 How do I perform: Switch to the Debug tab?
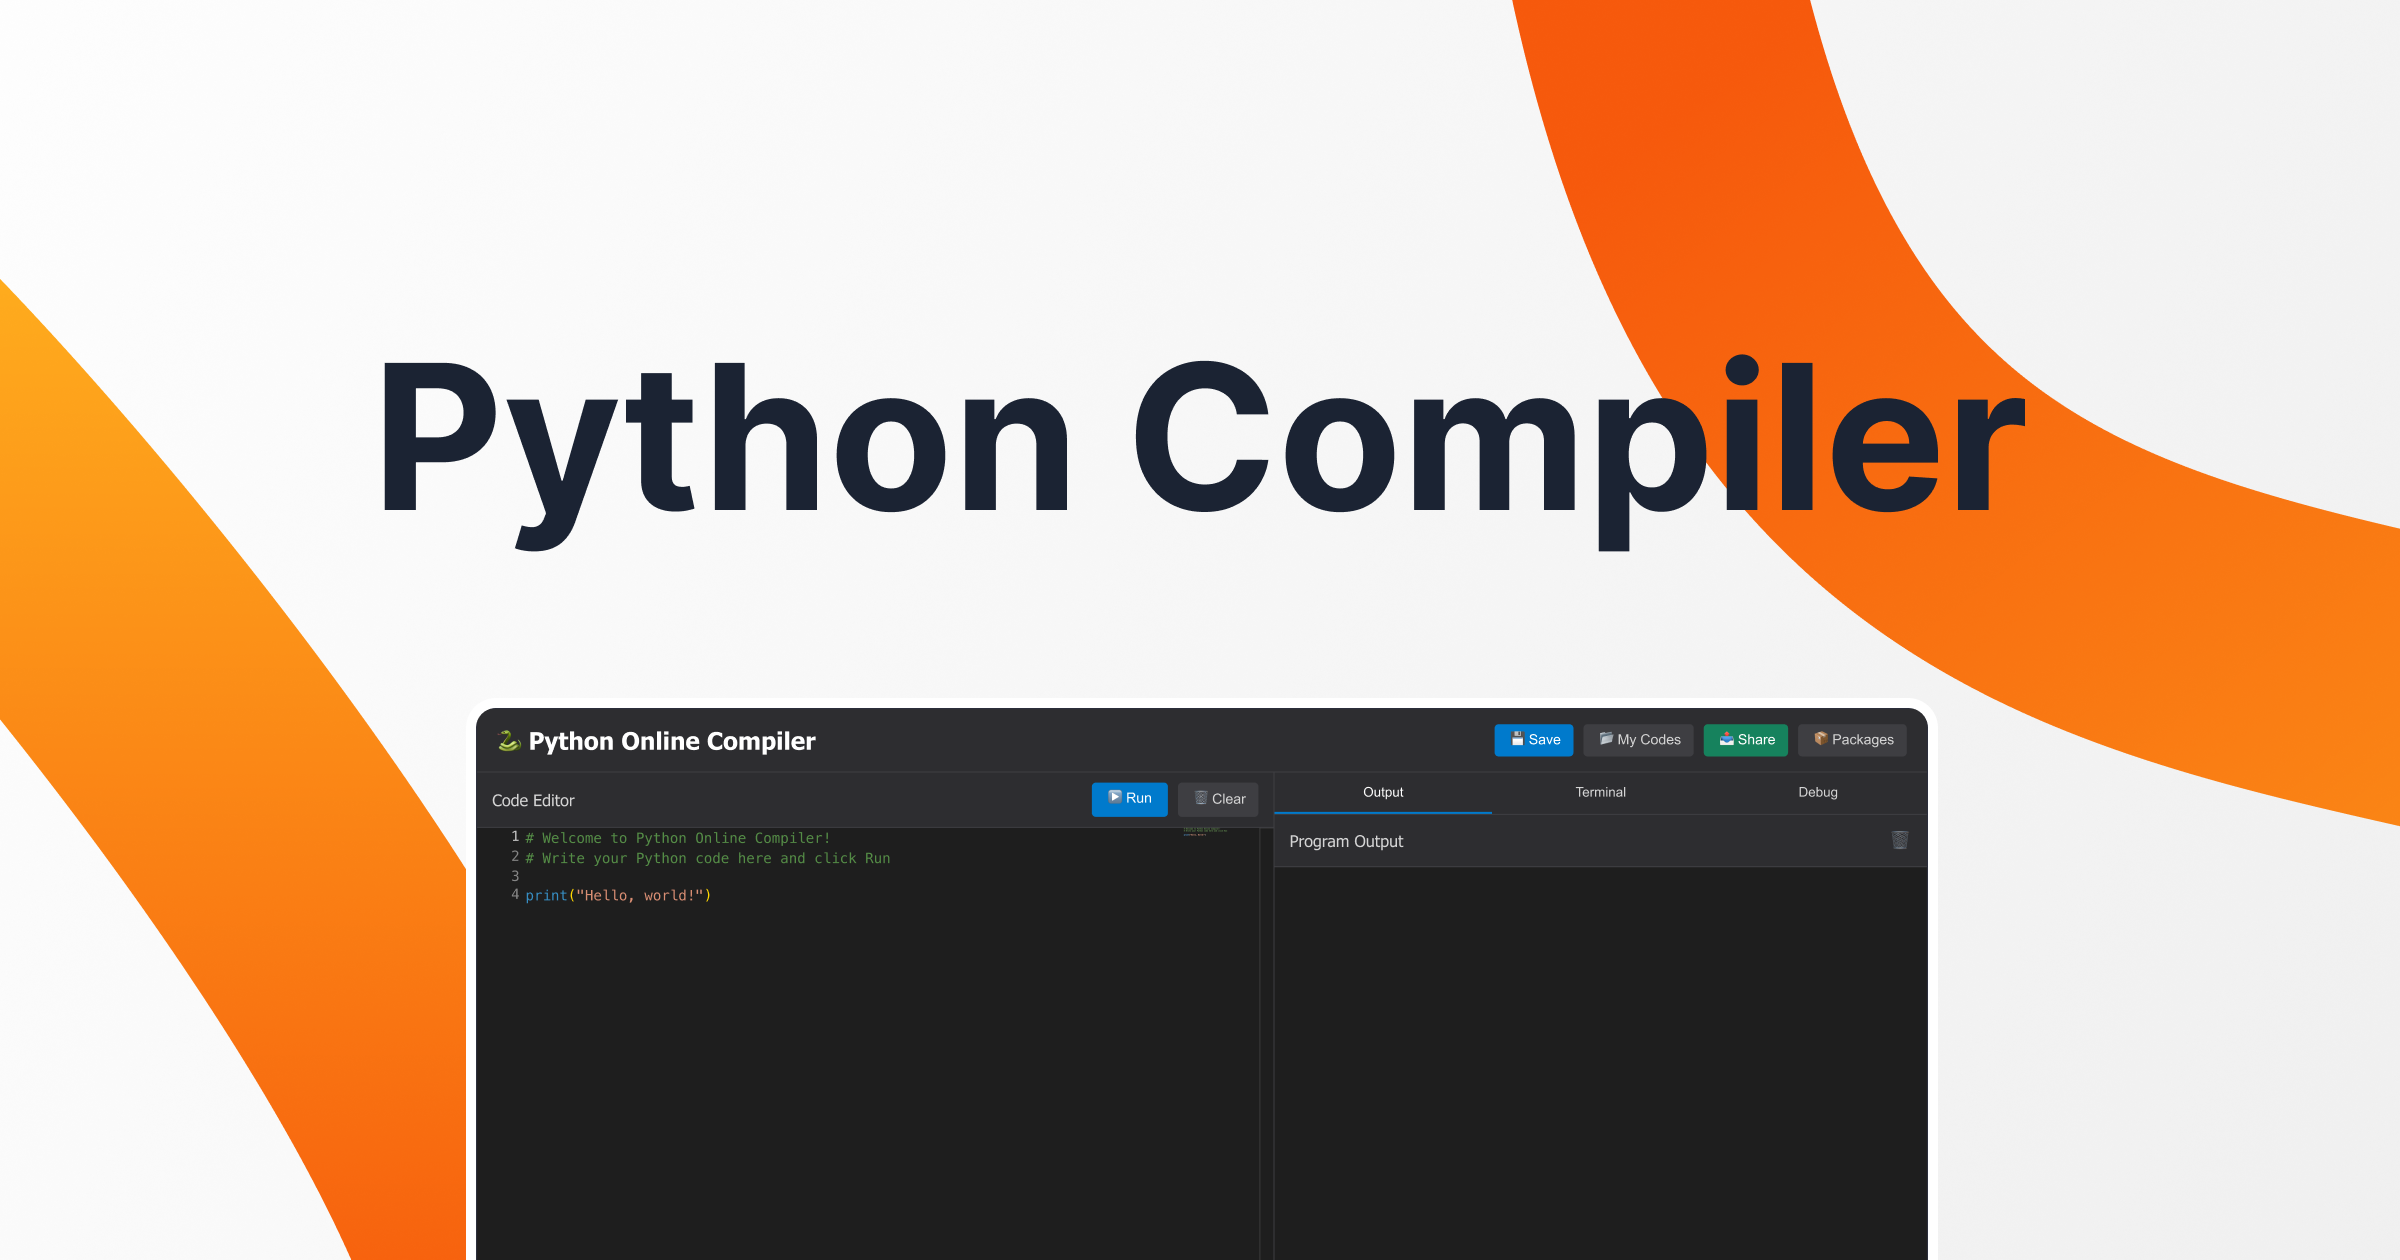[x=1818, y=792]
